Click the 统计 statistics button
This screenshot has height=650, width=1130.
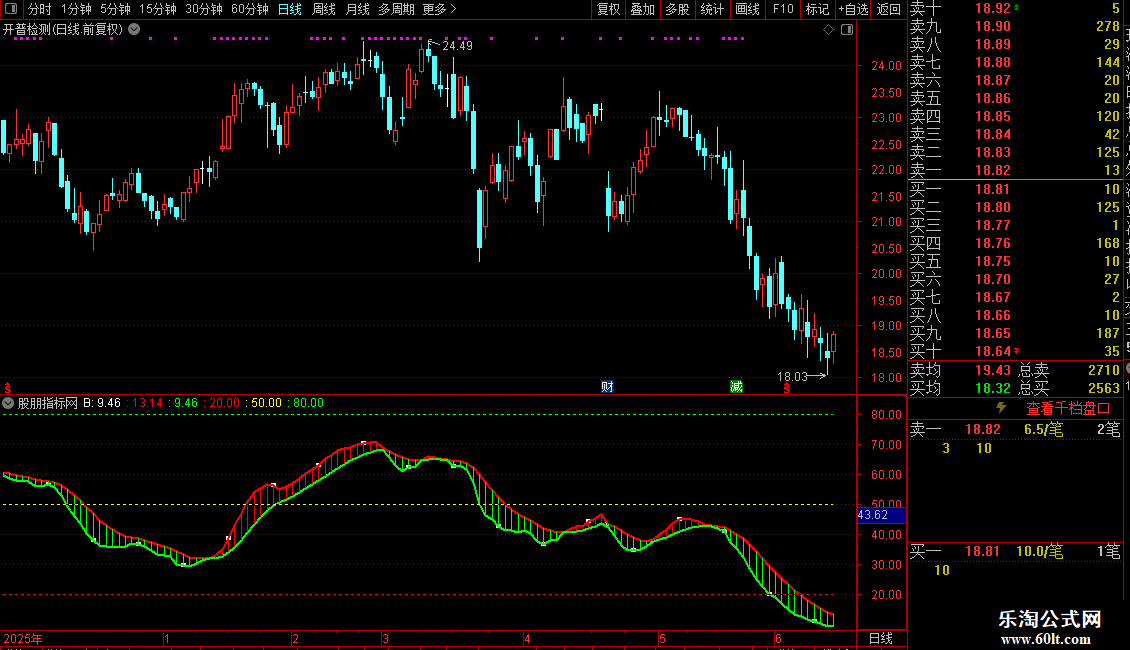[712, 9]
